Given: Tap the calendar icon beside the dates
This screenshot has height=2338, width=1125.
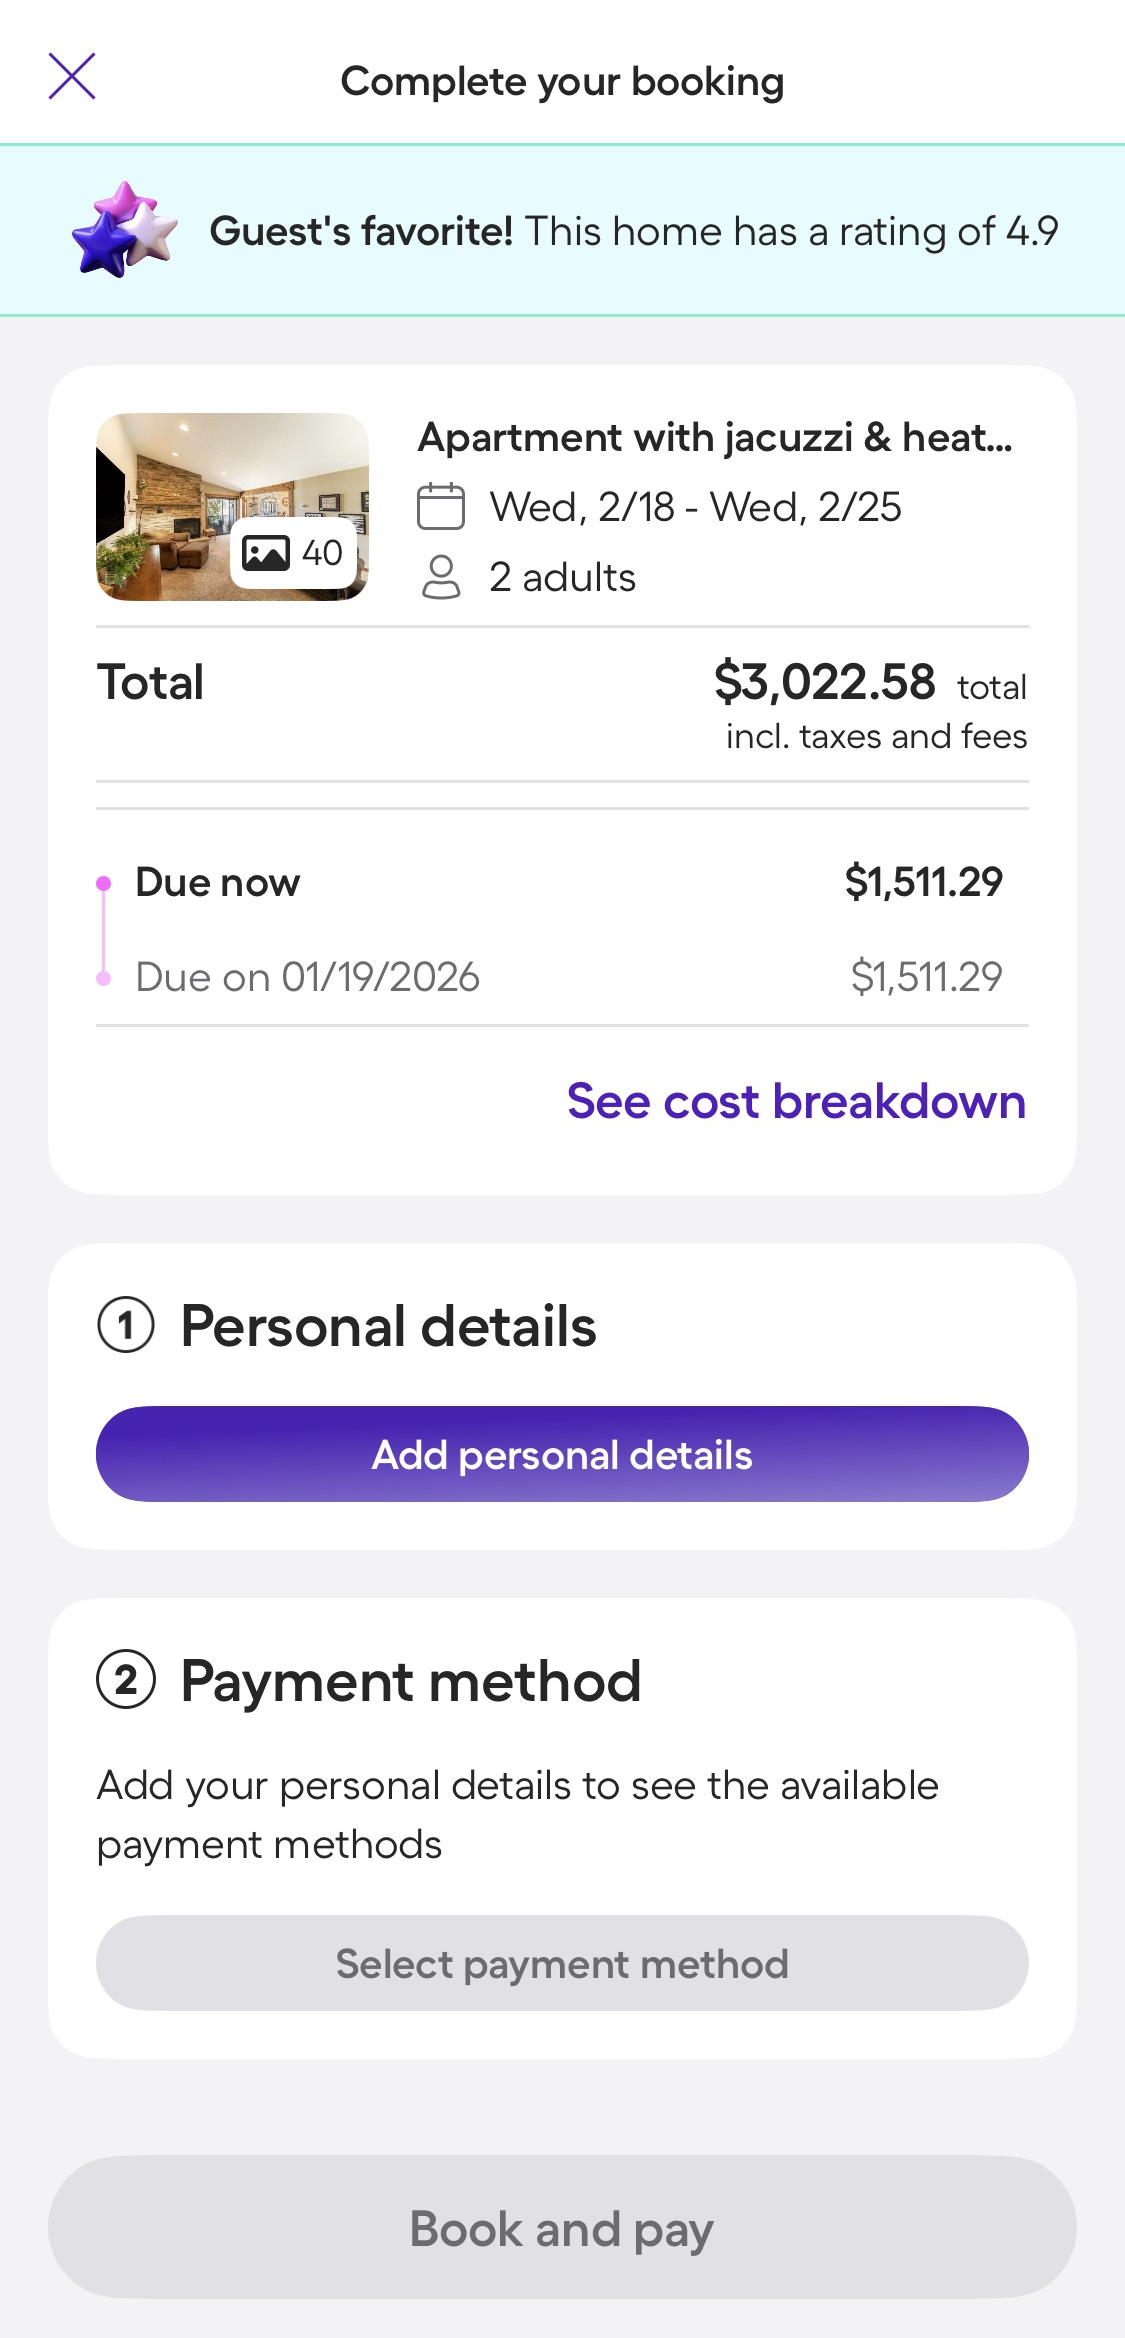Looking at the screenshot, I should (441, 506).
